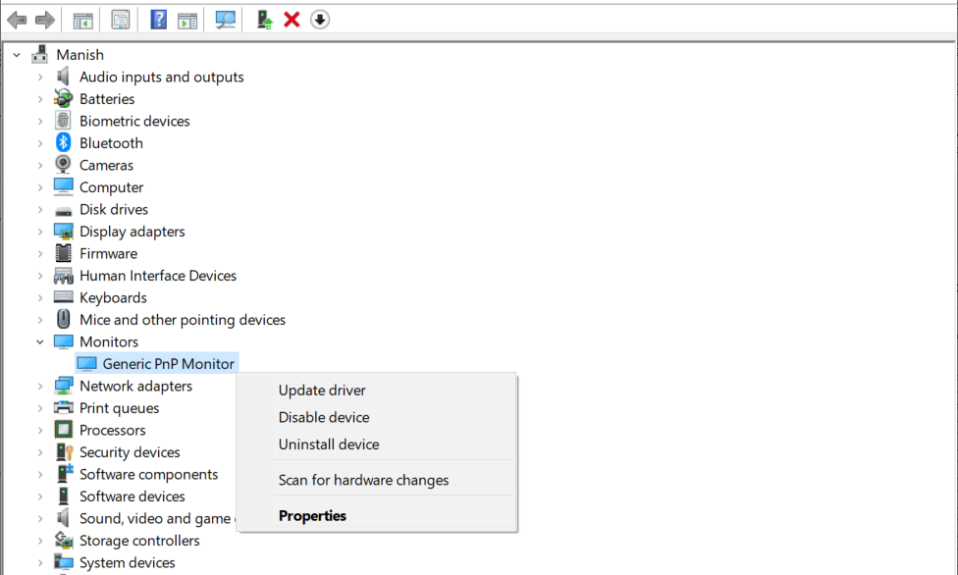Image resolution: width=958 pixels, height=575 pixels.
Task: Expand the Computer node
Action: click(x=40, y=188)
